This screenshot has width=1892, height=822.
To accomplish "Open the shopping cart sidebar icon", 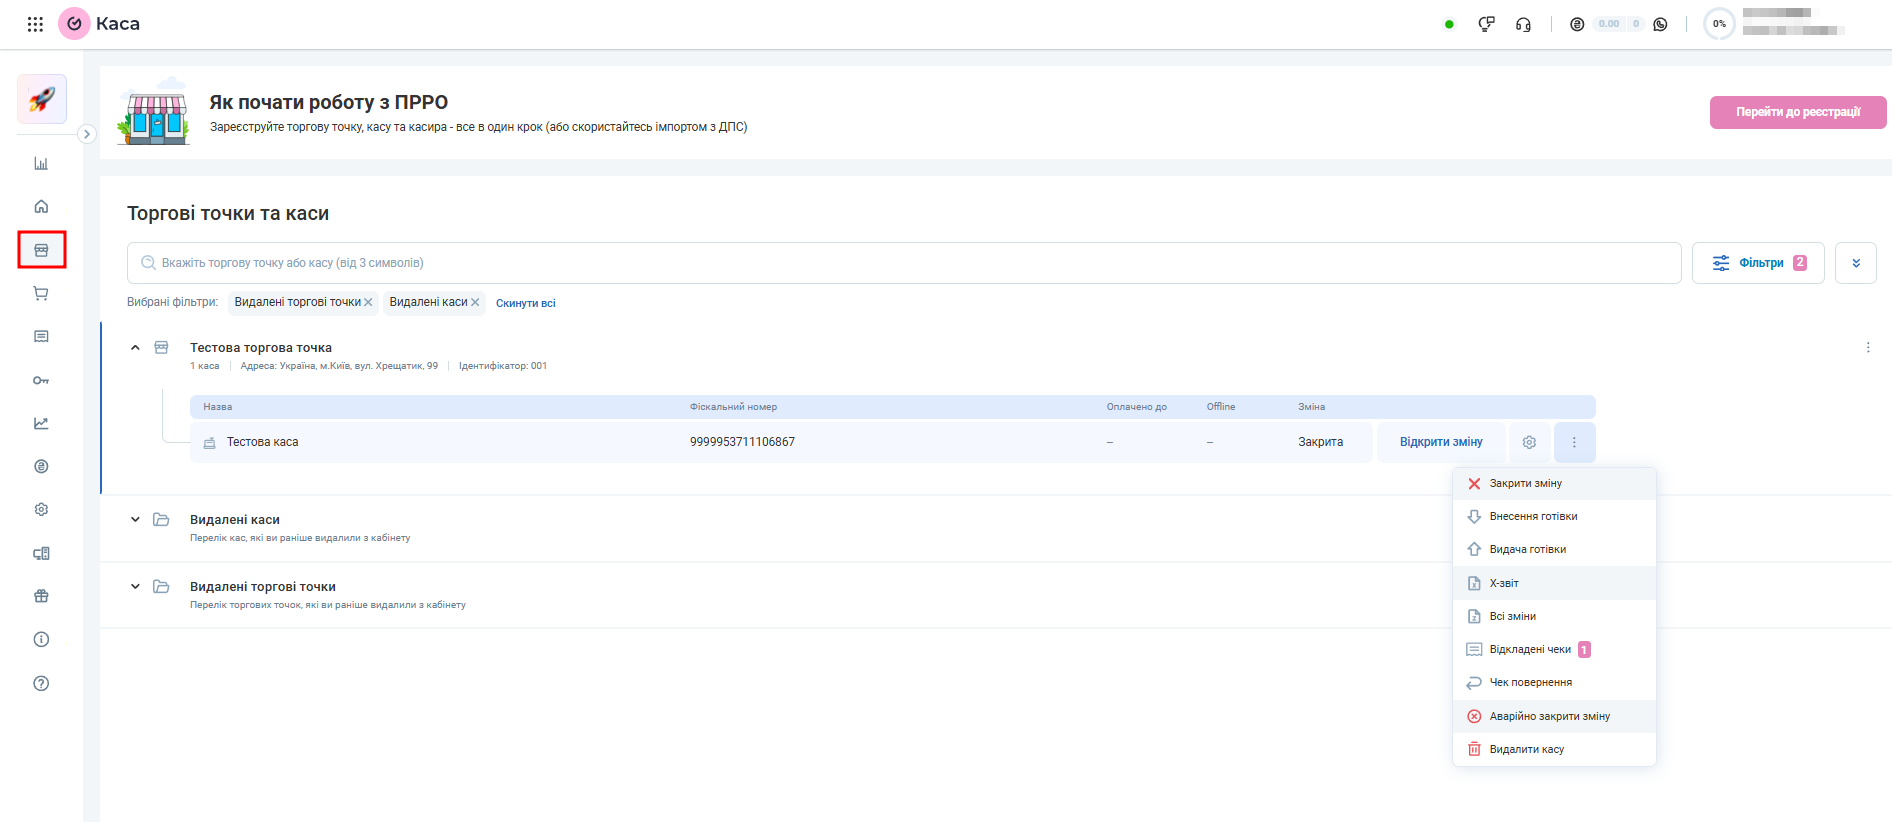I will [41, 293].
